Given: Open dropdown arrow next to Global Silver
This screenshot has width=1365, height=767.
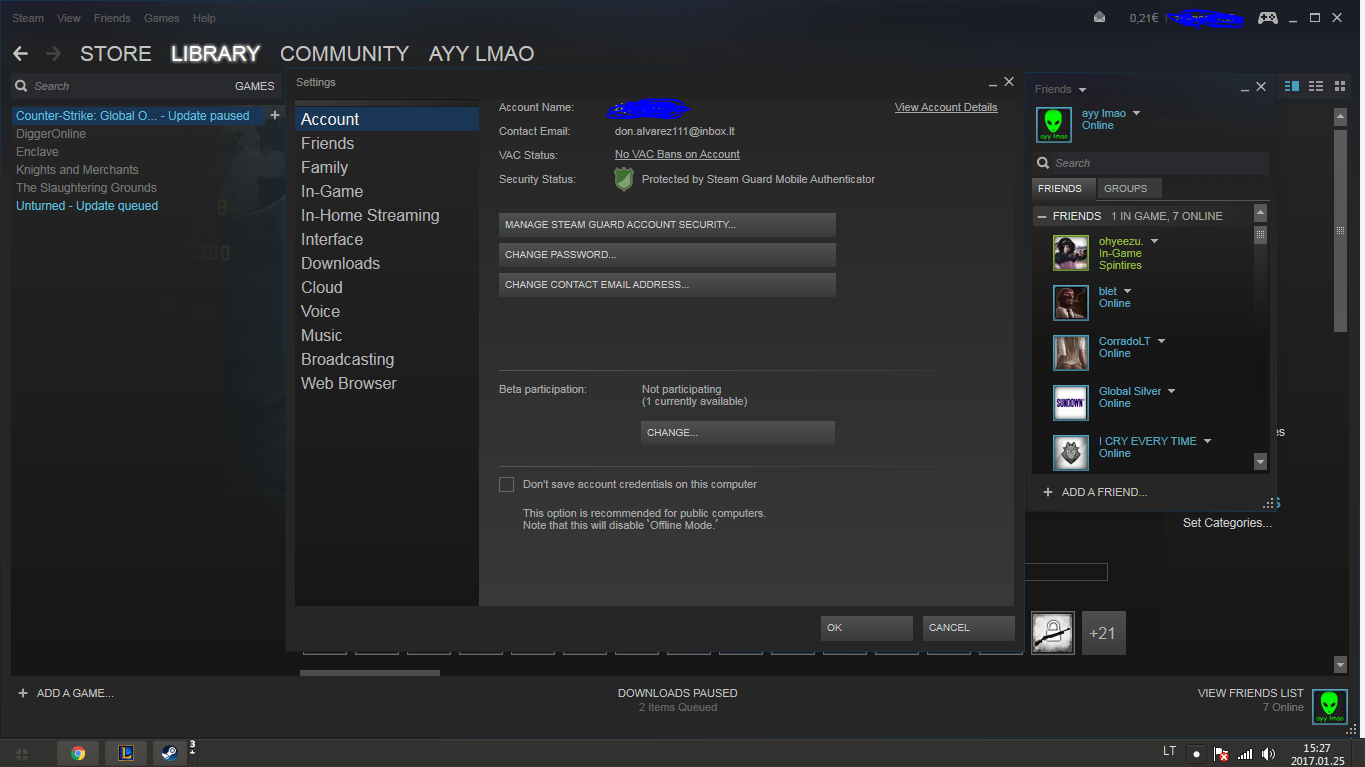Looking at the screenshot, I should tap(1172, 391).
